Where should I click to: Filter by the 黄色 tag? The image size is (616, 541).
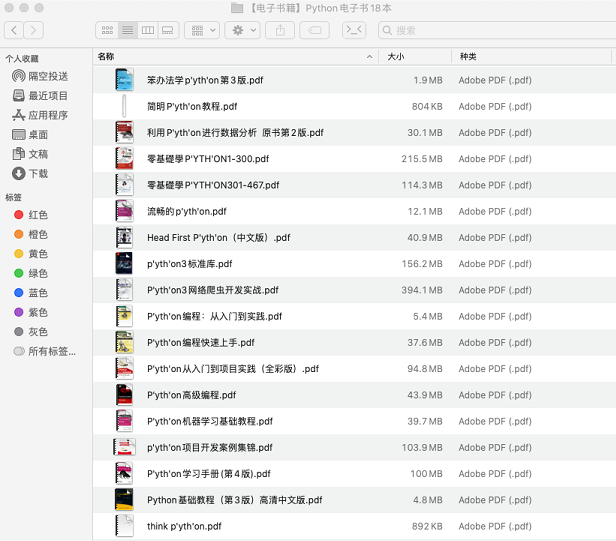click(x=31, y=253)
